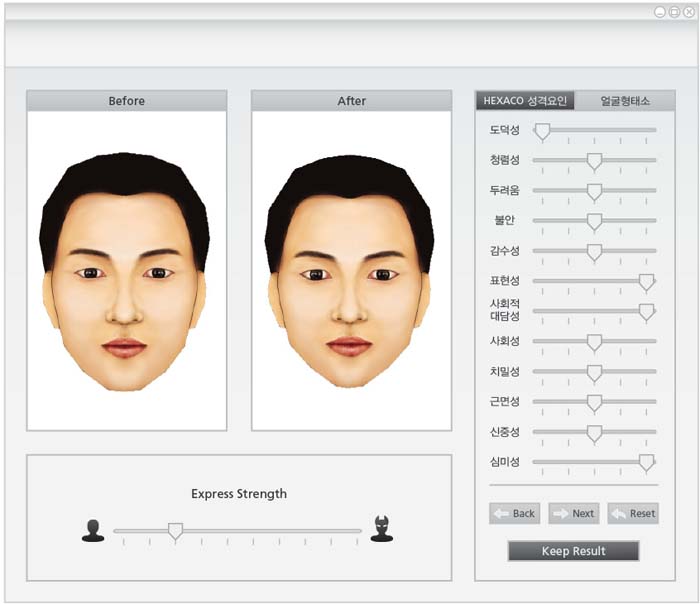Click the Back button
The width and height of the screenshot is (700, 604).
pyautogui.click(x=515, y=513)
